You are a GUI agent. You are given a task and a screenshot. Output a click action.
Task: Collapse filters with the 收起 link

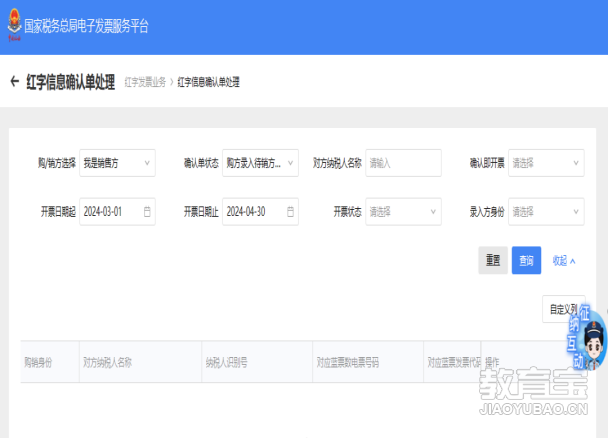(564, 261)
